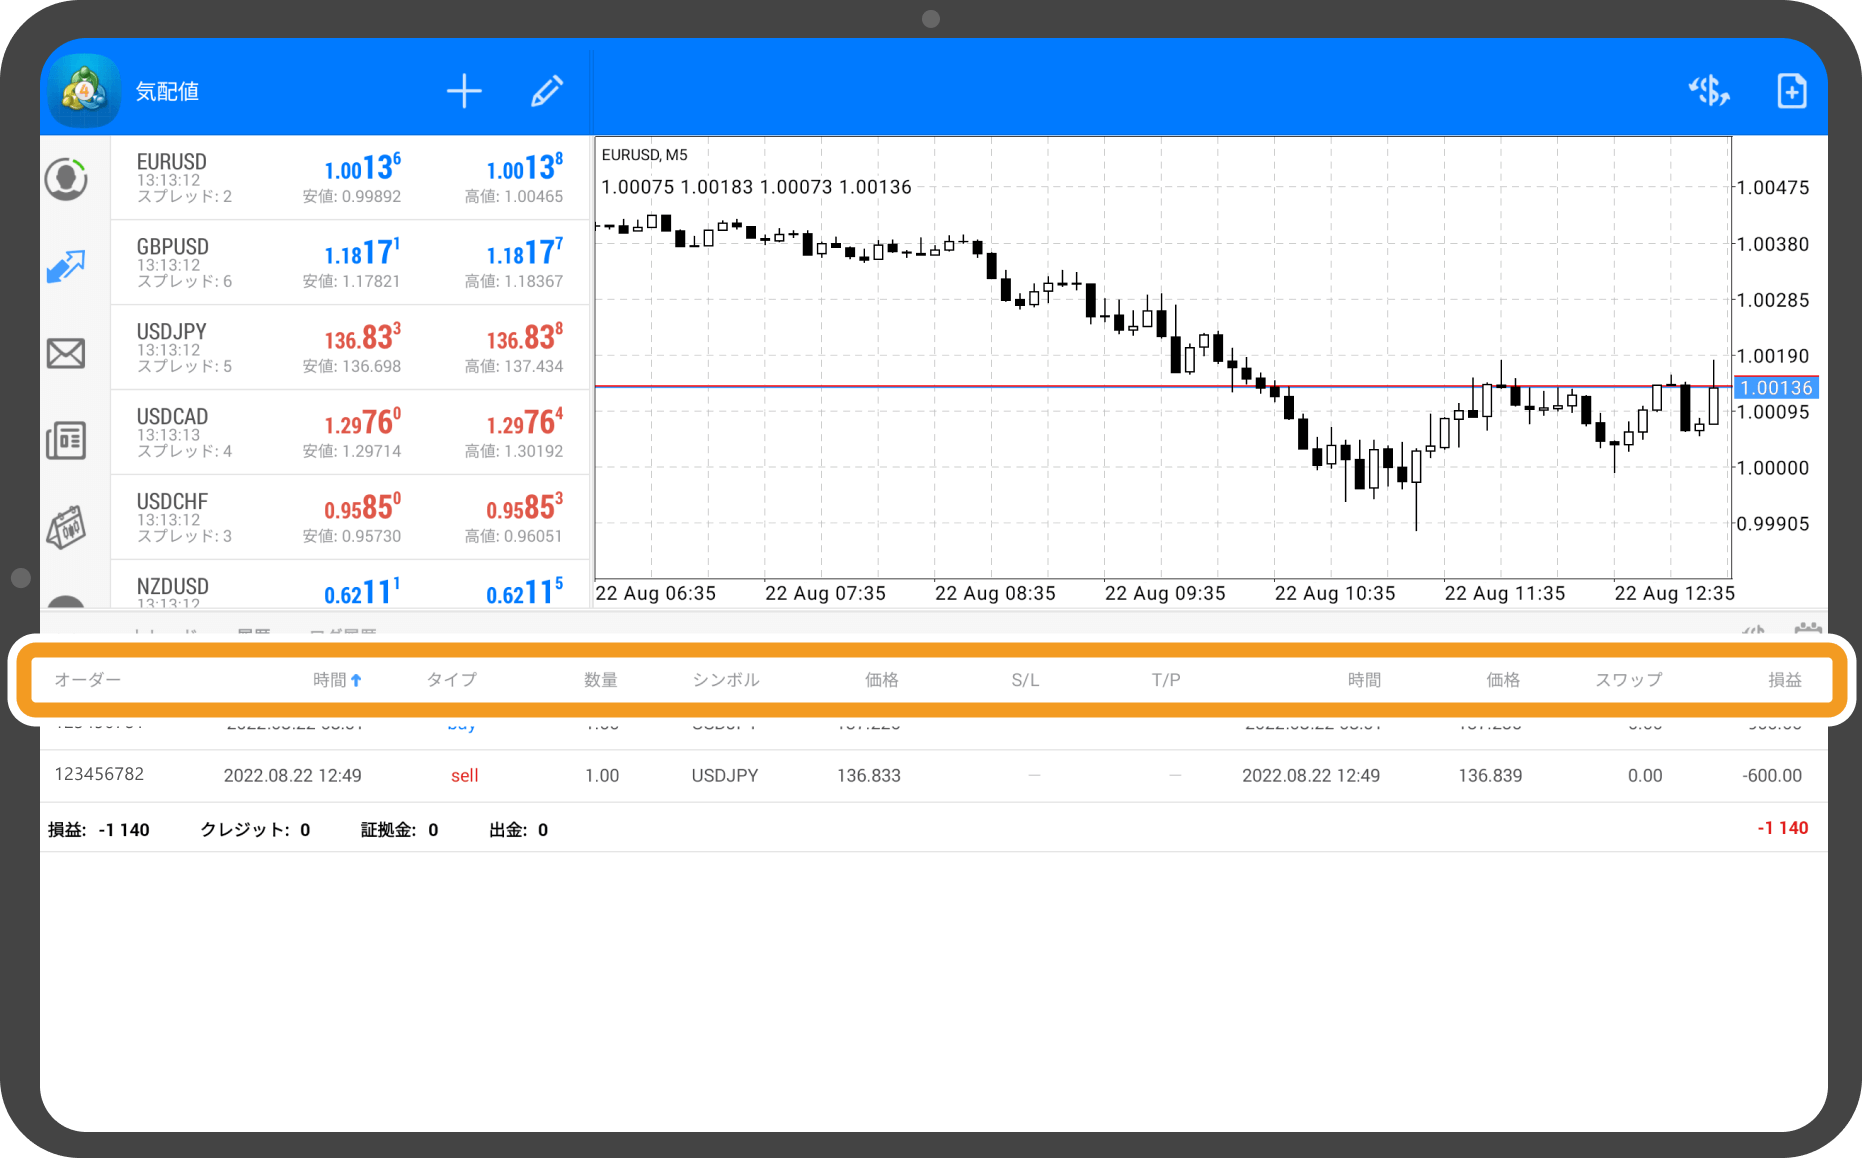Tap the new order document icon

coord(1791,91)
